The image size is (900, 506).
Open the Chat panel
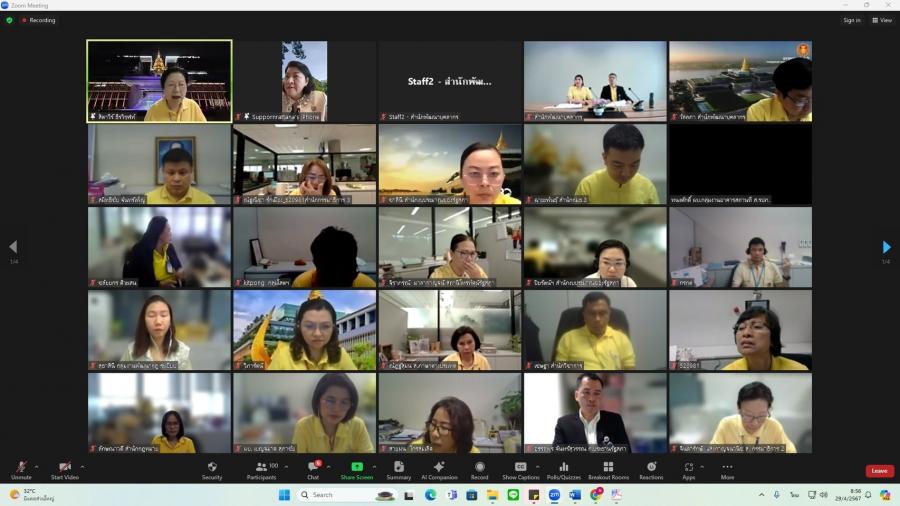click(313, 469)
